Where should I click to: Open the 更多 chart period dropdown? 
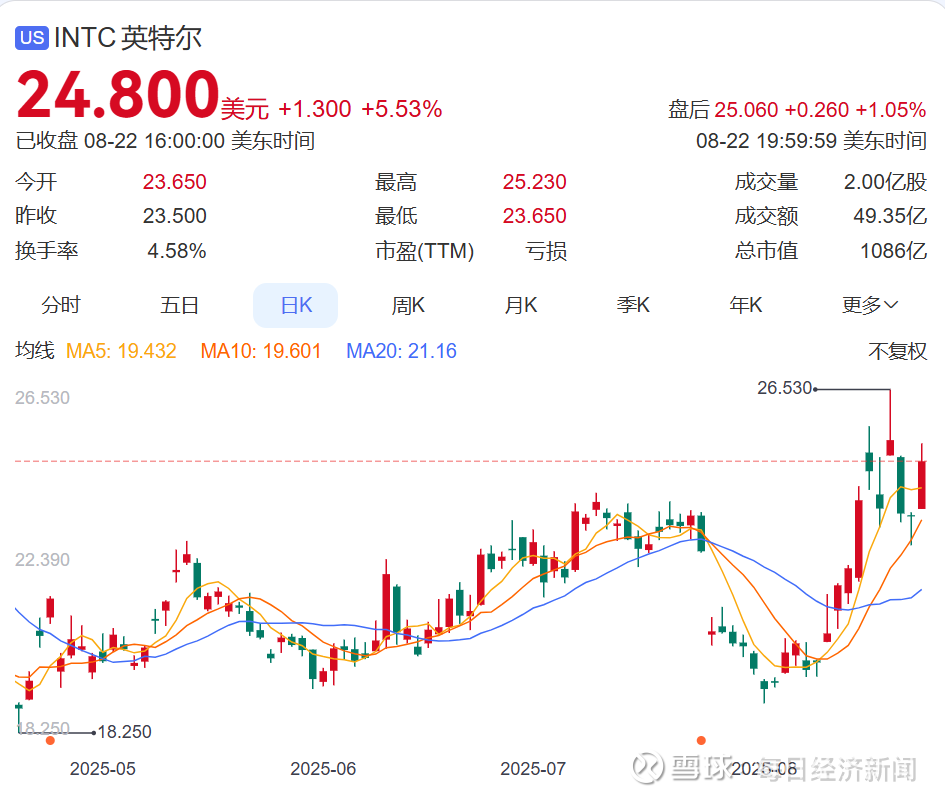pos(870,305)
